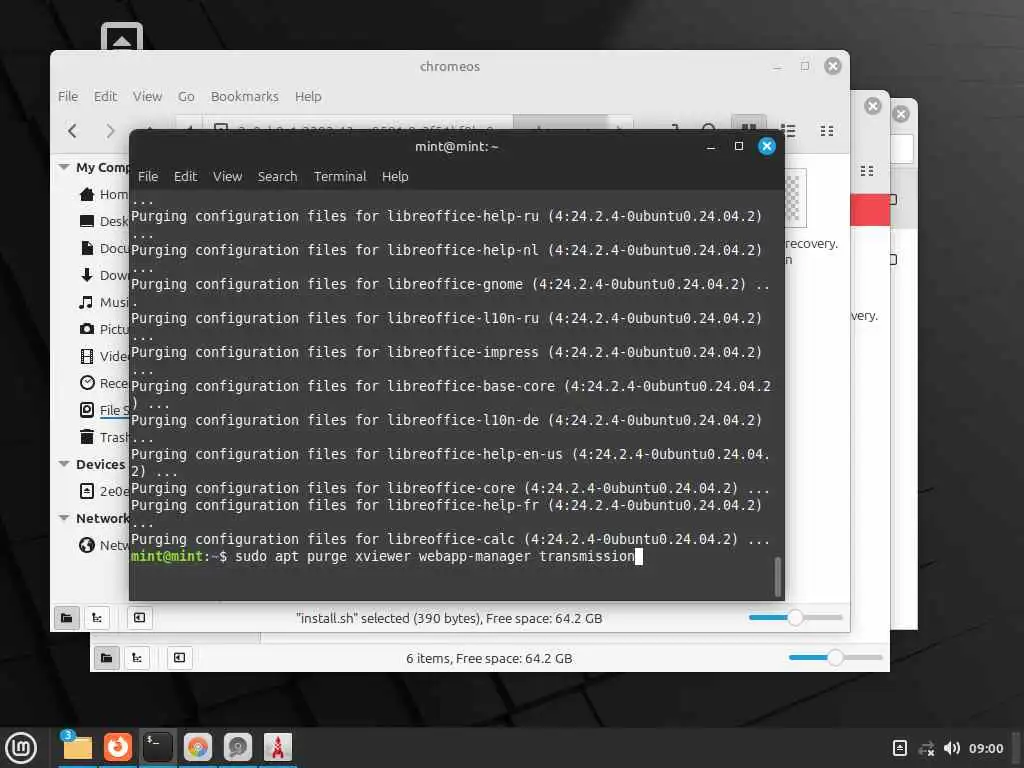Collapse the Devices section
Screen dimensions: 1024x768
click(x=64, y=464)
